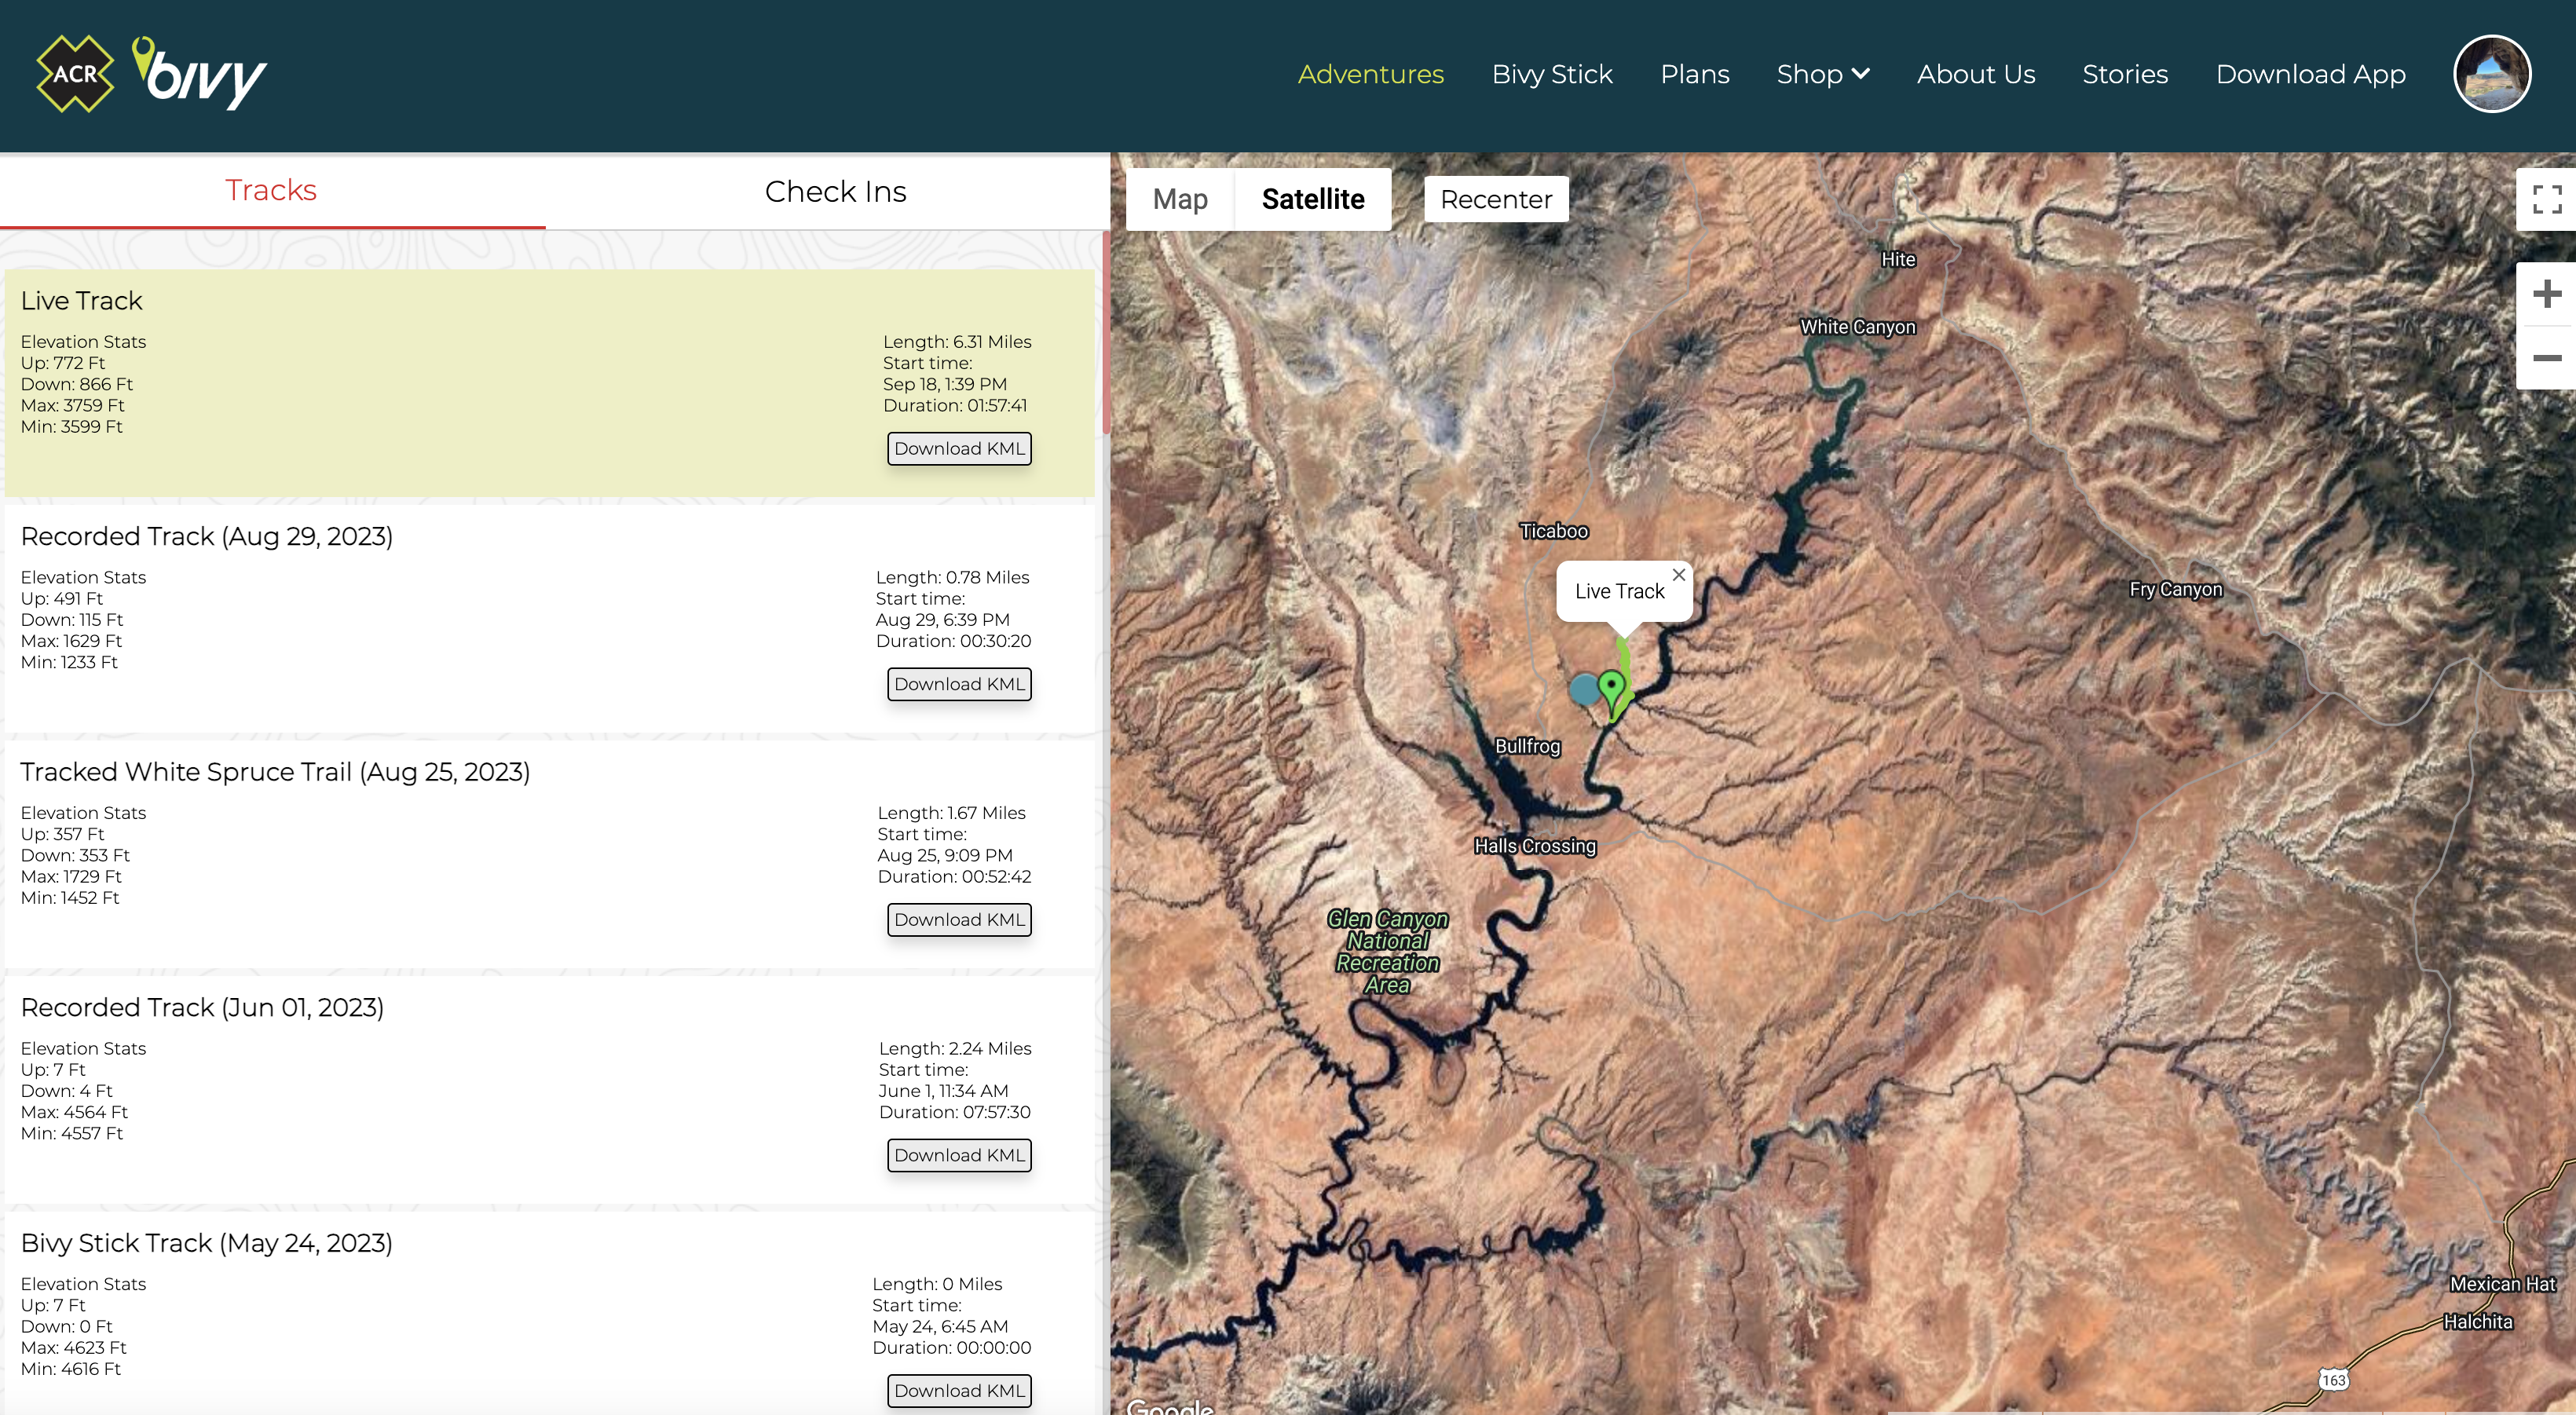Switch map to Satellite view
This screenshot has height=1415, width=2576.
coord(1312,199)
